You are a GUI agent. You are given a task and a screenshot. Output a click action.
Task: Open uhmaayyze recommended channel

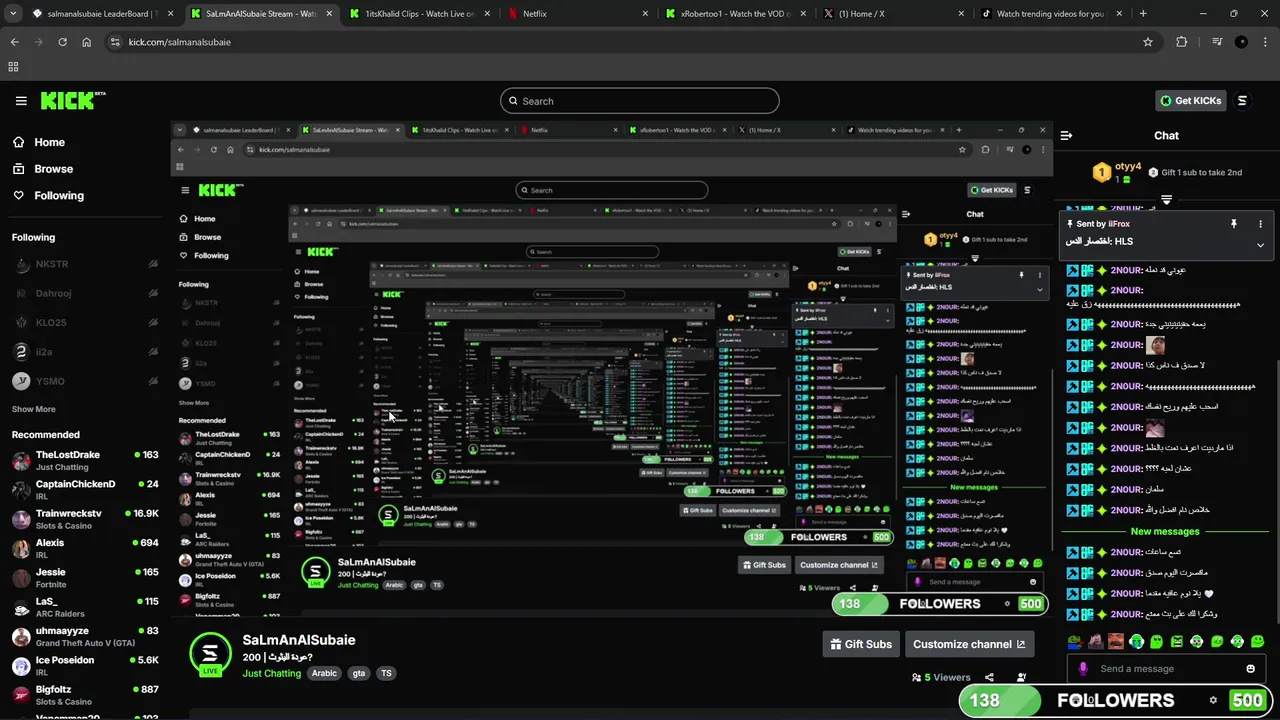[x=85, y=637]
